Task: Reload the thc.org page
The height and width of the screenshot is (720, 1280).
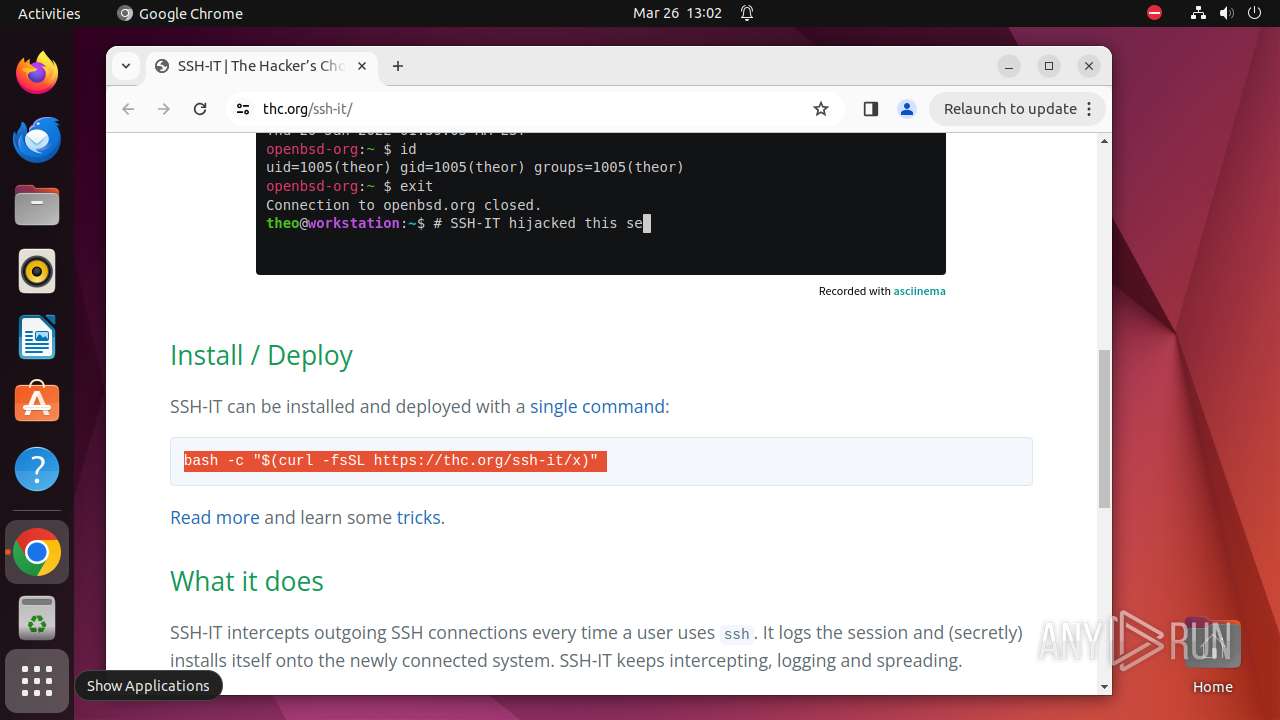Action: click(200, 109)
